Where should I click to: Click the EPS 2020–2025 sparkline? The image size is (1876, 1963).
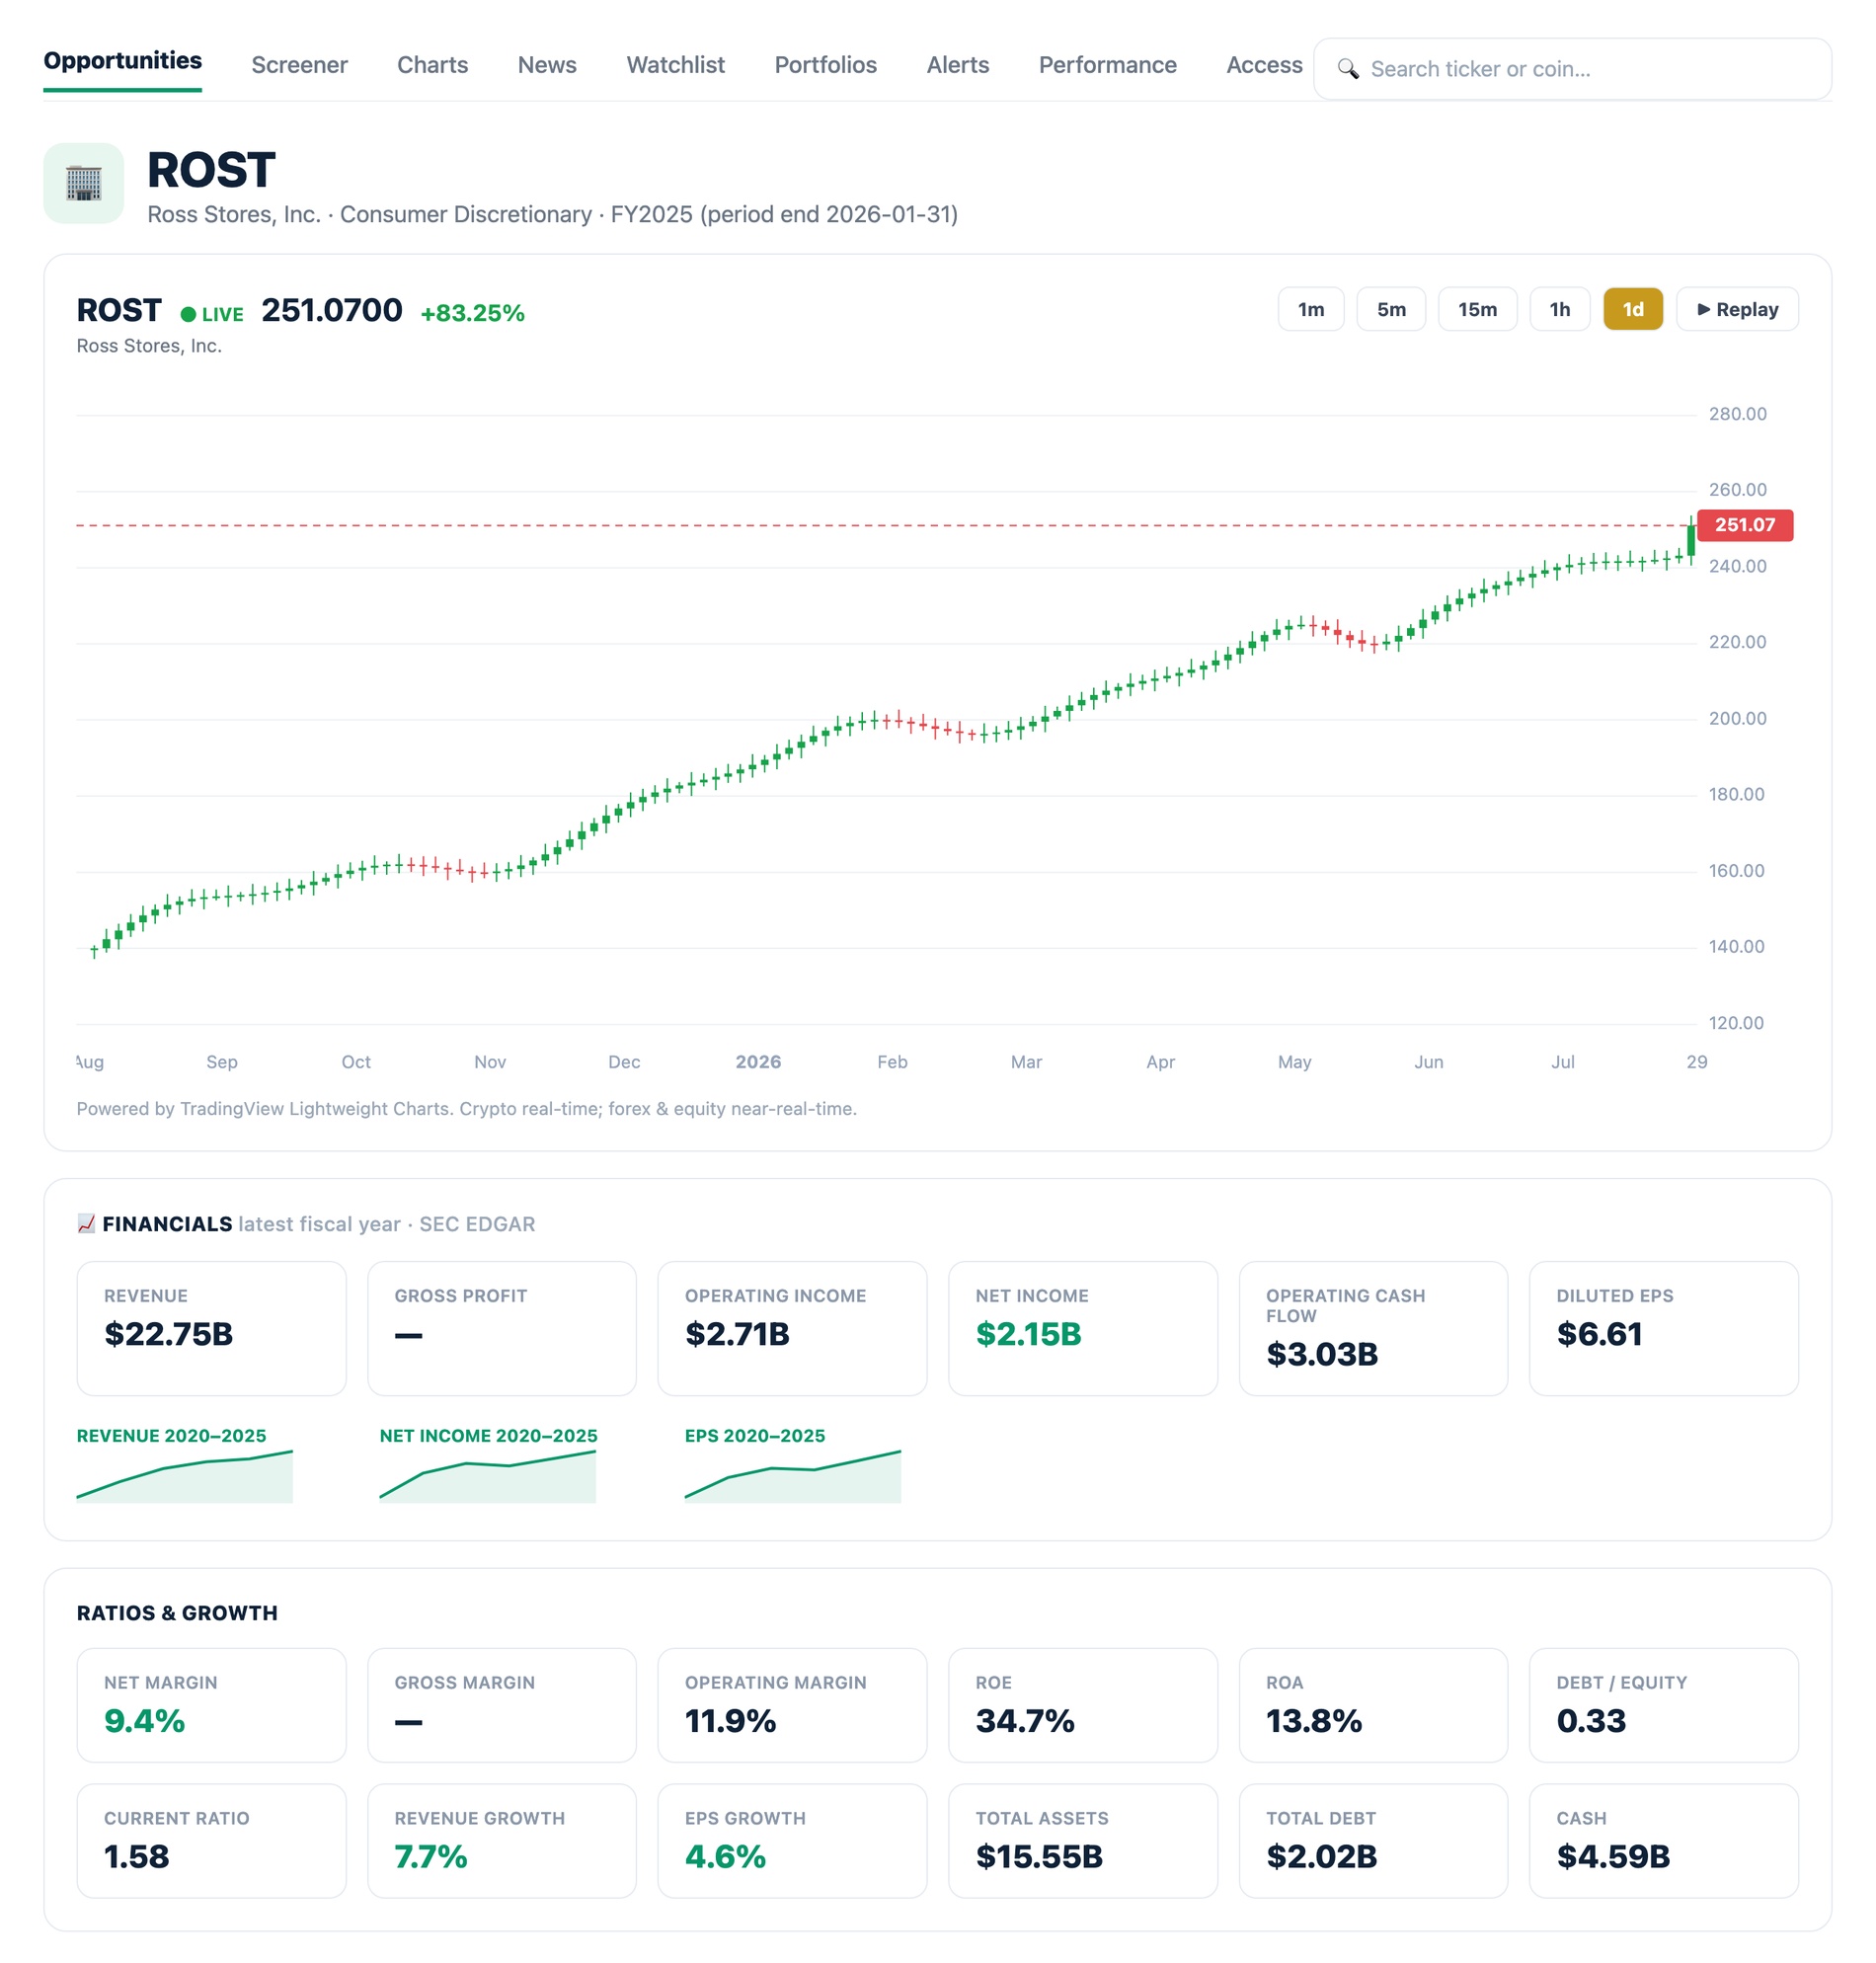pos(793,1475)
